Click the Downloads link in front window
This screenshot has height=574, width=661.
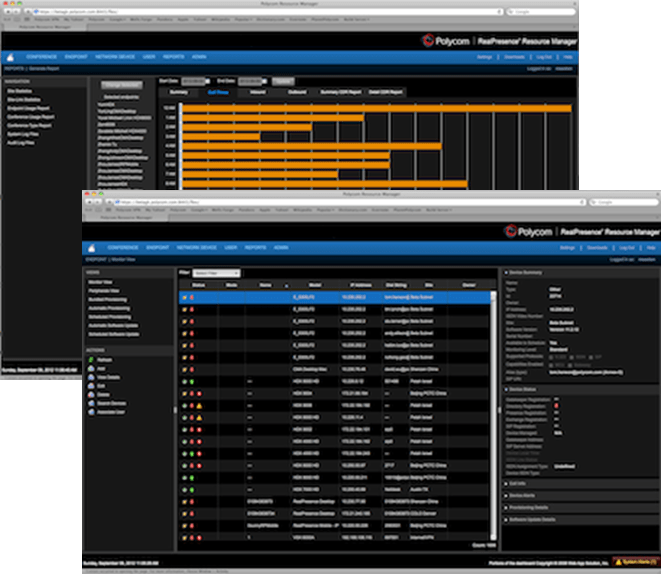tap(597, 248)
